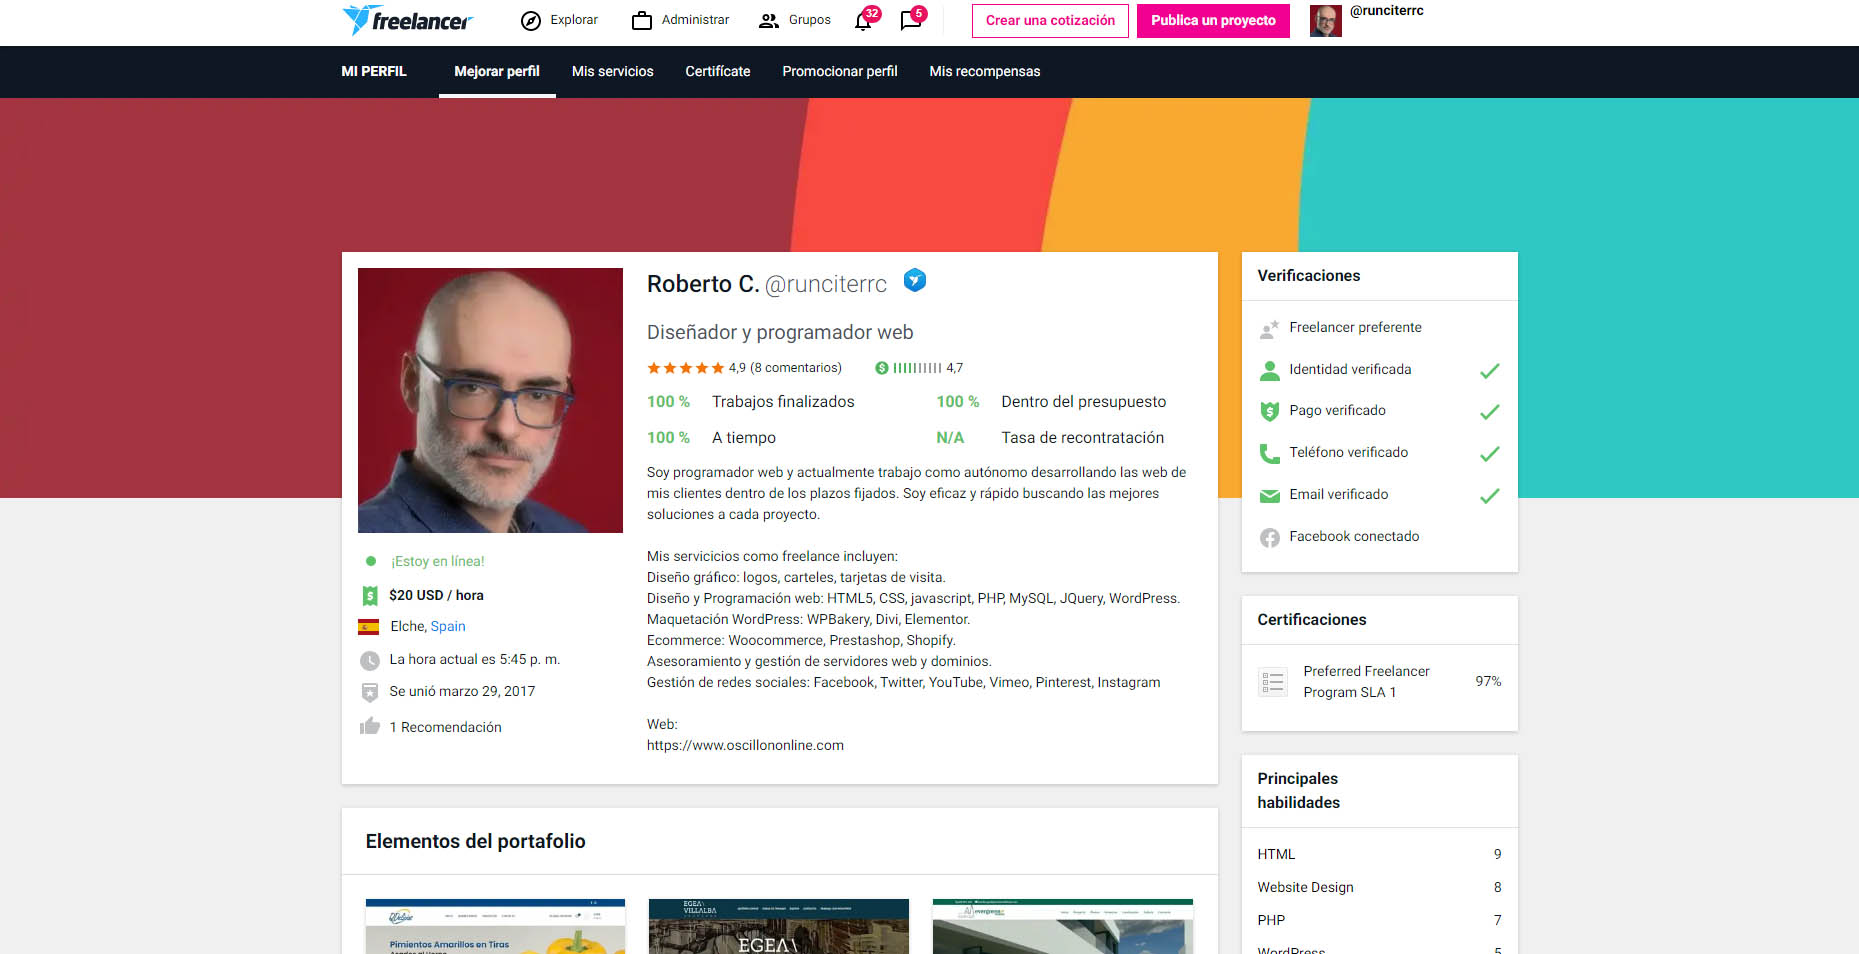
Task: Click the Explorar compass icon
Action: [531, 21]
